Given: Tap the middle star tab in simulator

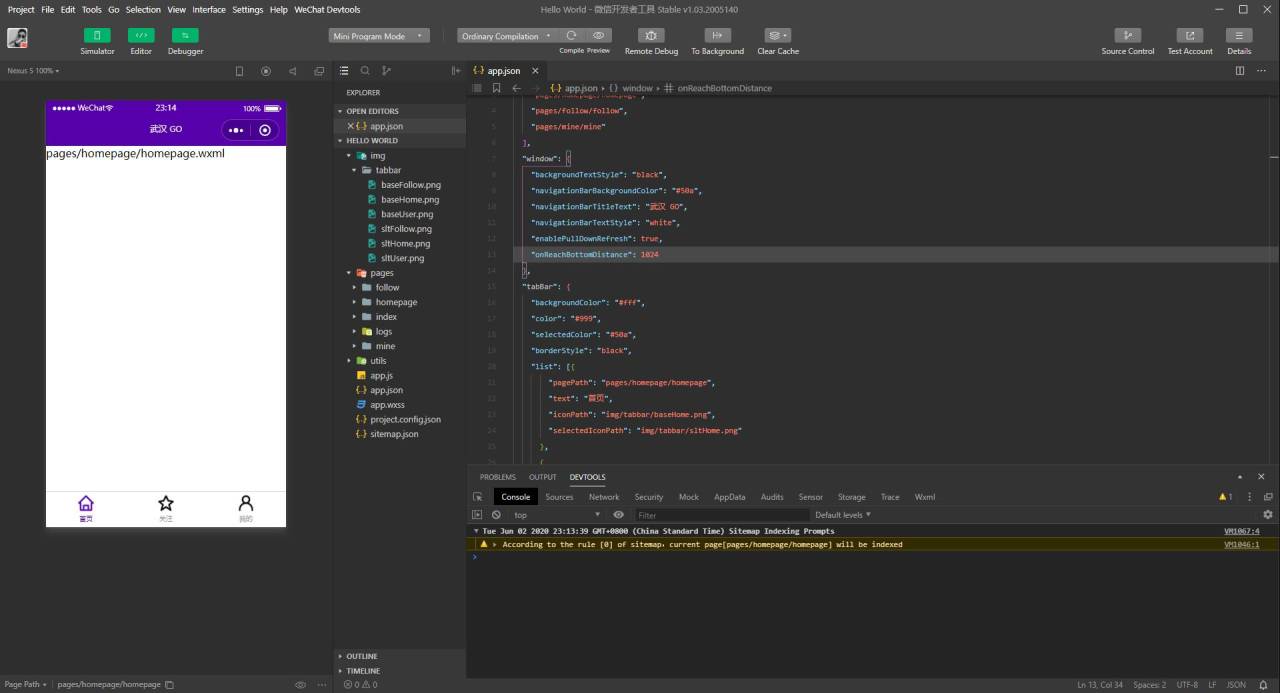Looking at the screenshot, I should click(x=166, y=507).
